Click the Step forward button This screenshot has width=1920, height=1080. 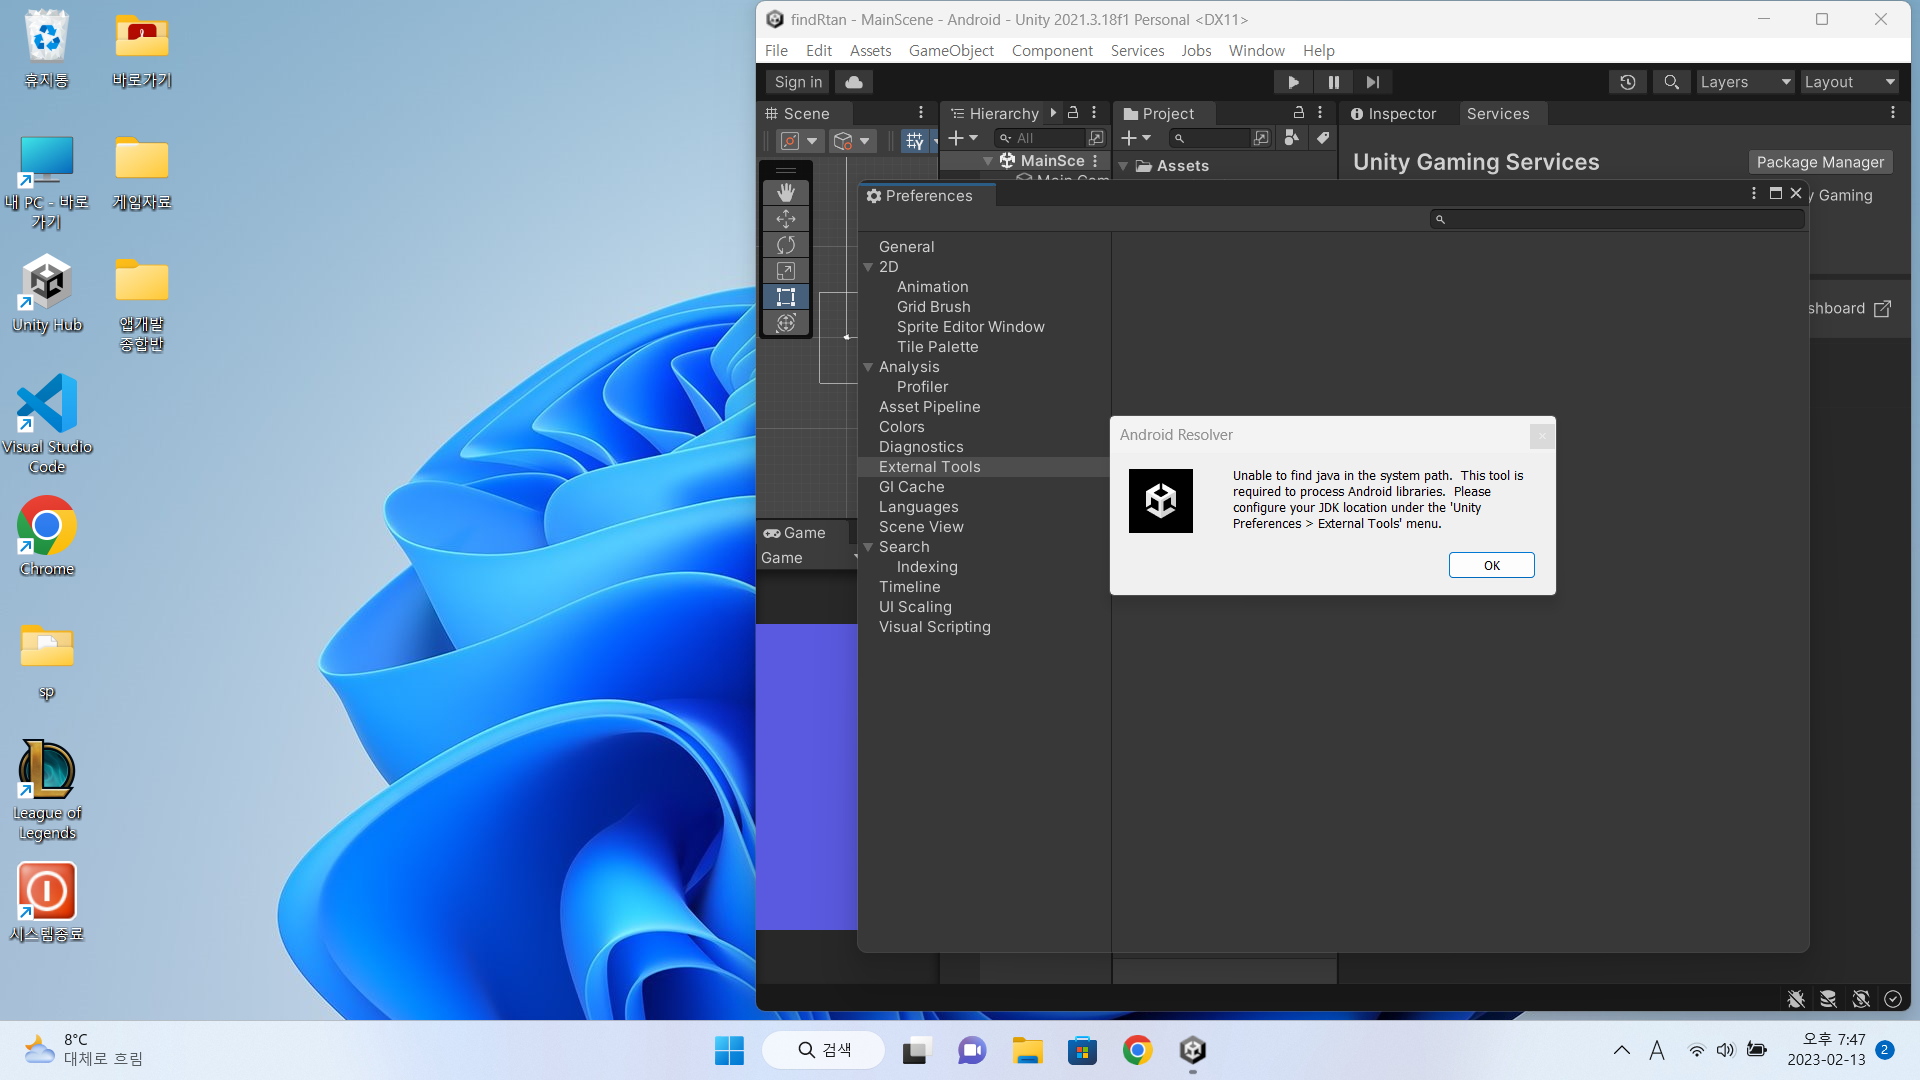point(1373,82)
